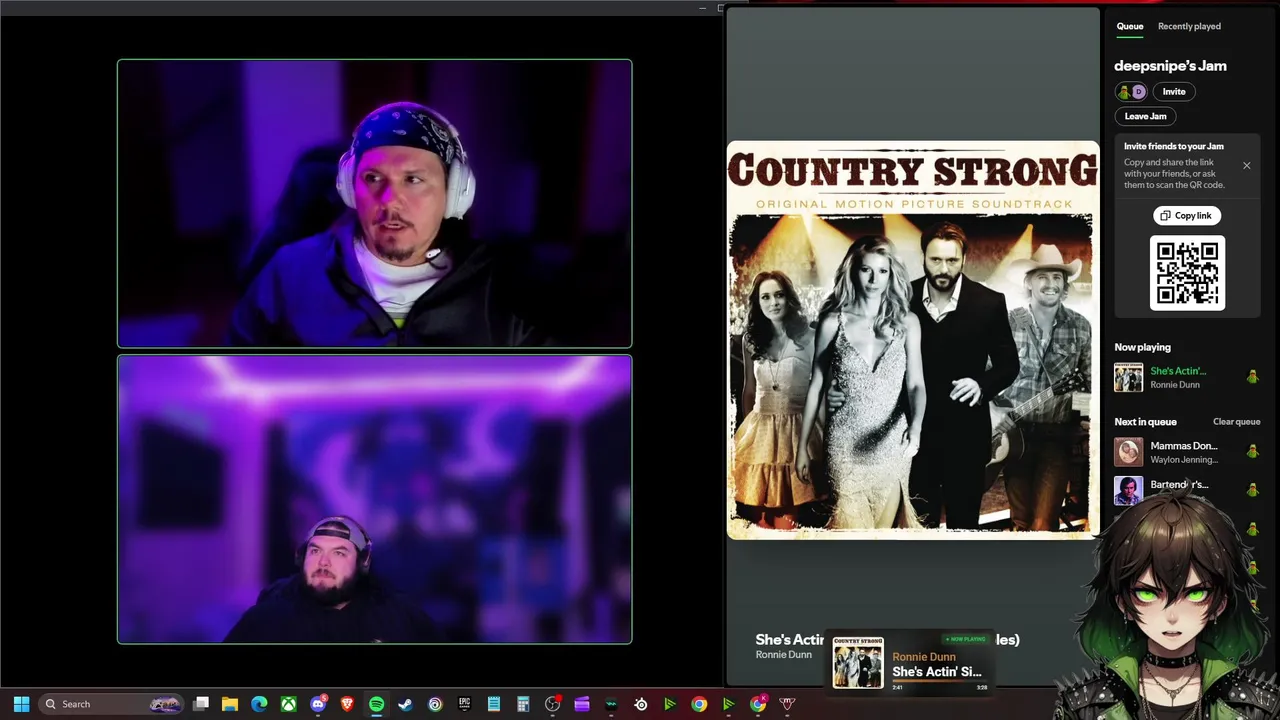Click the bottom webcam feed

375,499
